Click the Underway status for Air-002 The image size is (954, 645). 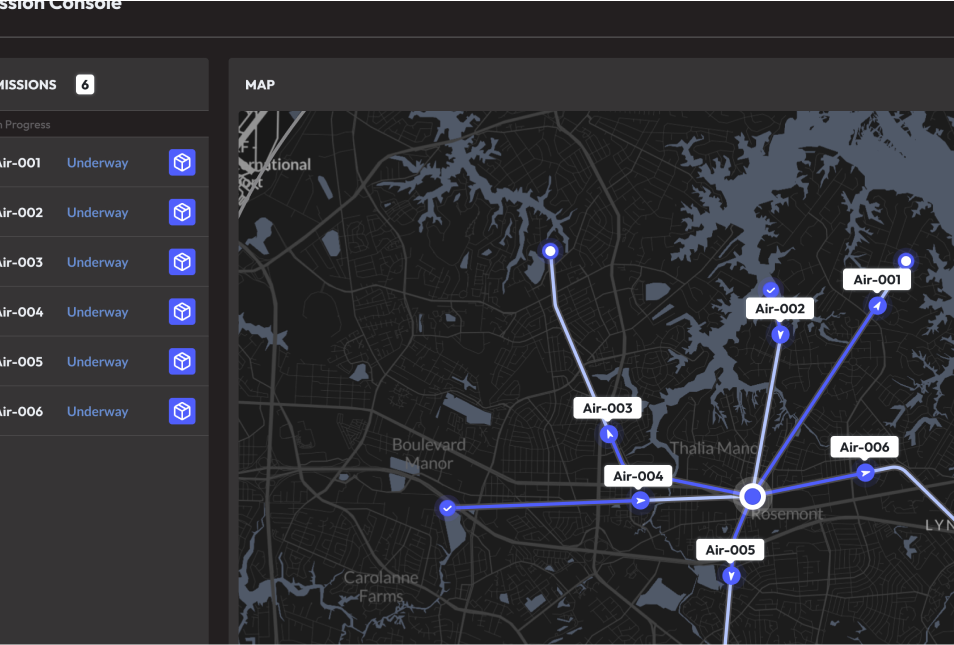[97, 212]
